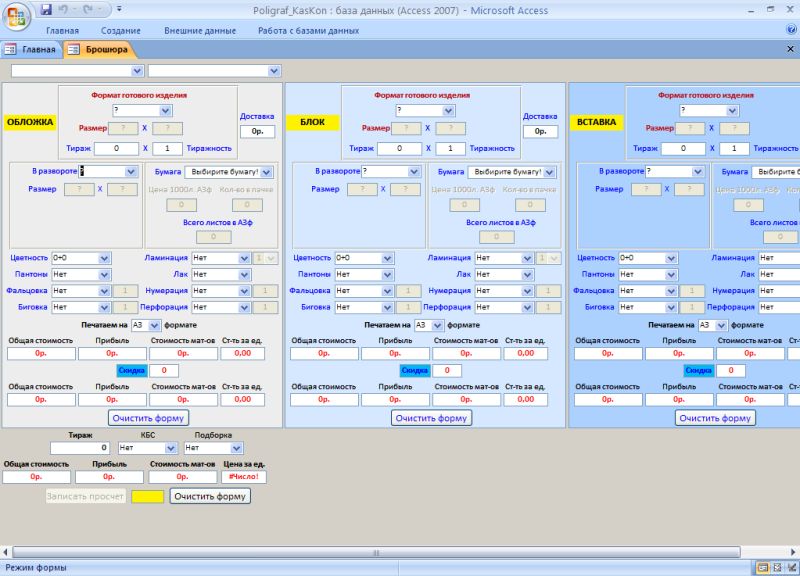Open Печатаем на A3 dropdown in ОБЛОЖКА
Screen dimensions: 800x576
click(154, 325)
